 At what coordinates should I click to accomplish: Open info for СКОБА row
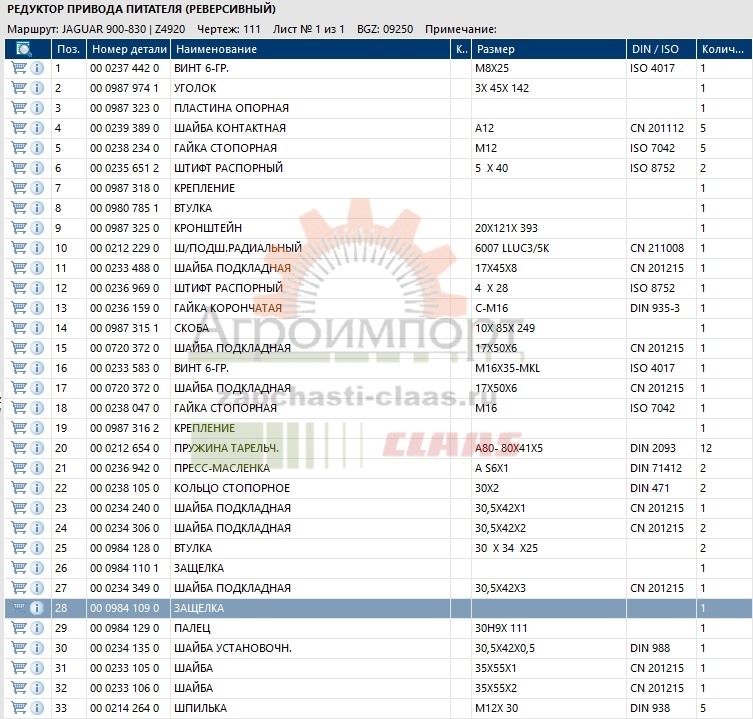[37, 328]
